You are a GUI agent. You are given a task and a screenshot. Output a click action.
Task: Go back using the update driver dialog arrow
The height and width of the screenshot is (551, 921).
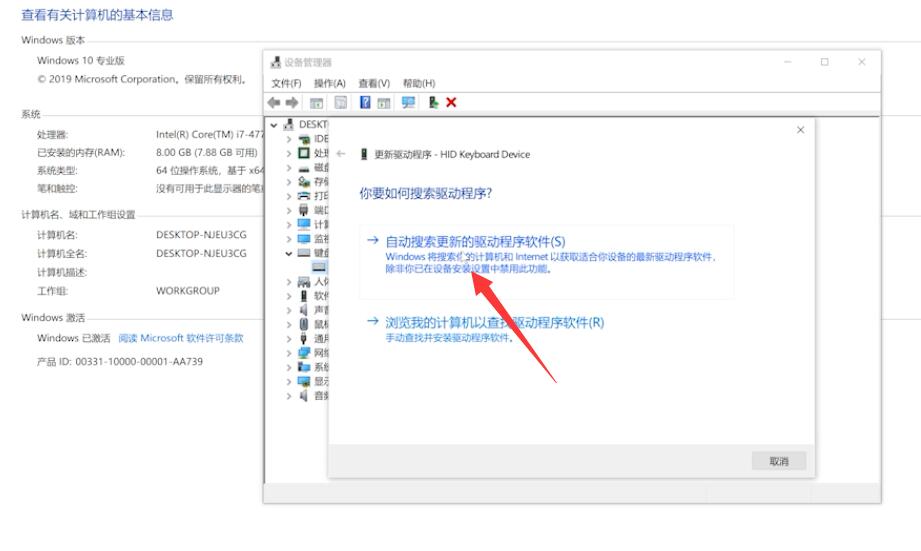click(341, 154)
